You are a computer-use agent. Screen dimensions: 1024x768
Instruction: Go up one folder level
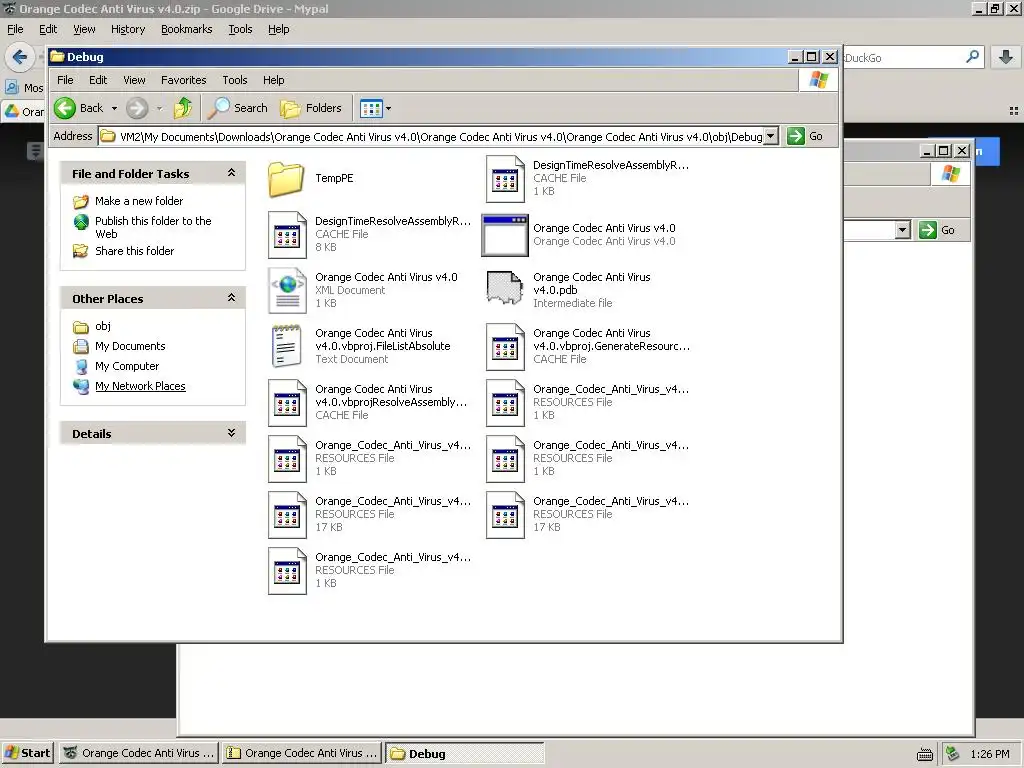tap(183, 108)
